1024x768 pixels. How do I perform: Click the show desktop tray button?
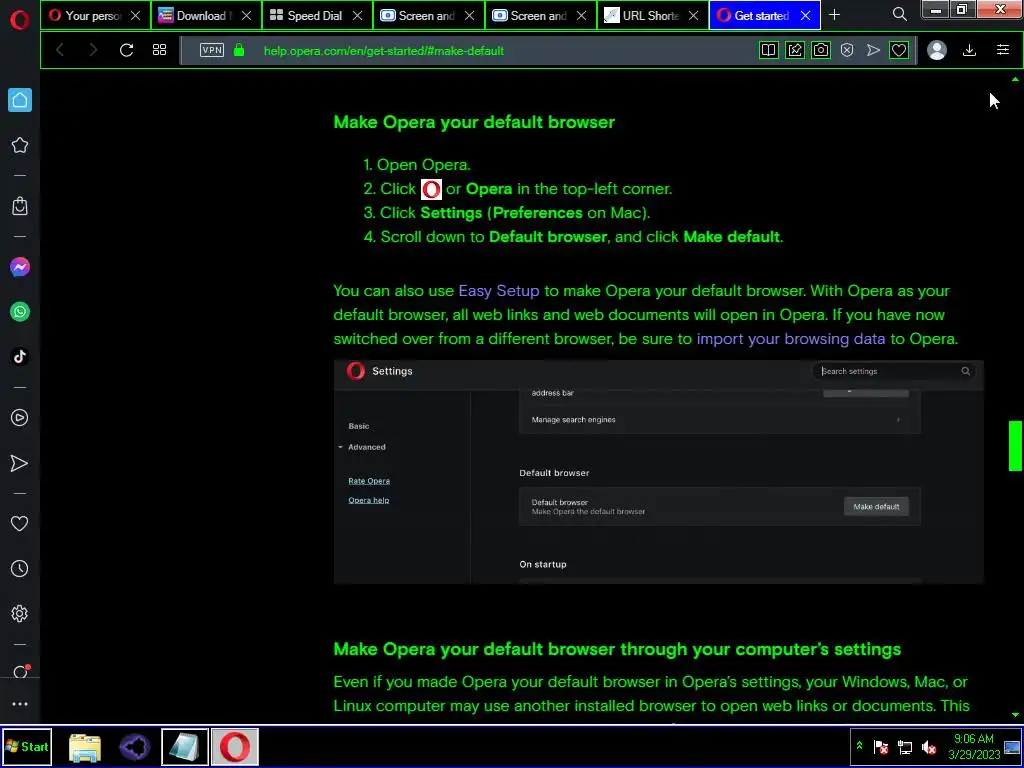coord(1012,747)
